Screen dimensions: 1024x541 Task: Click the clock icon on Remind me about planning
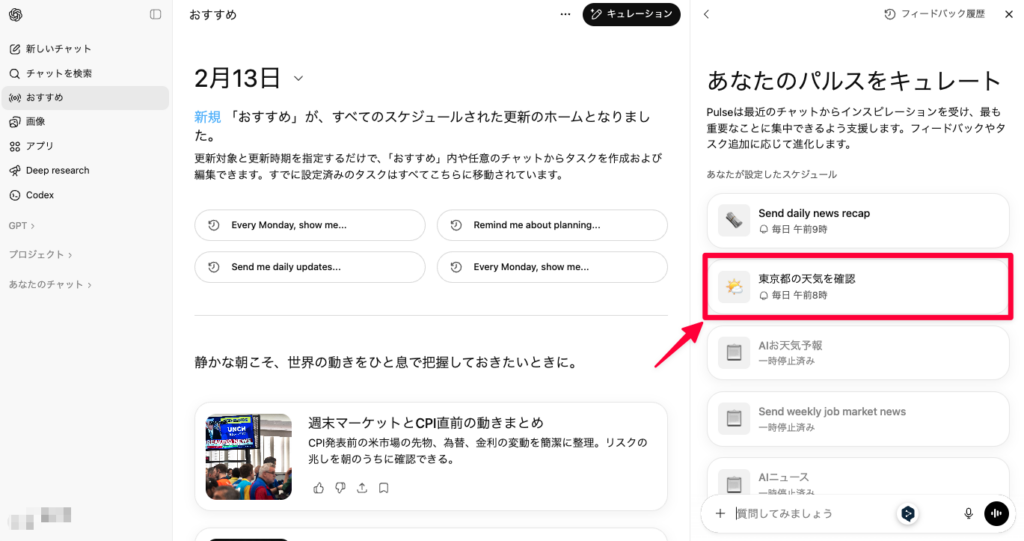(x=456, y=225)
